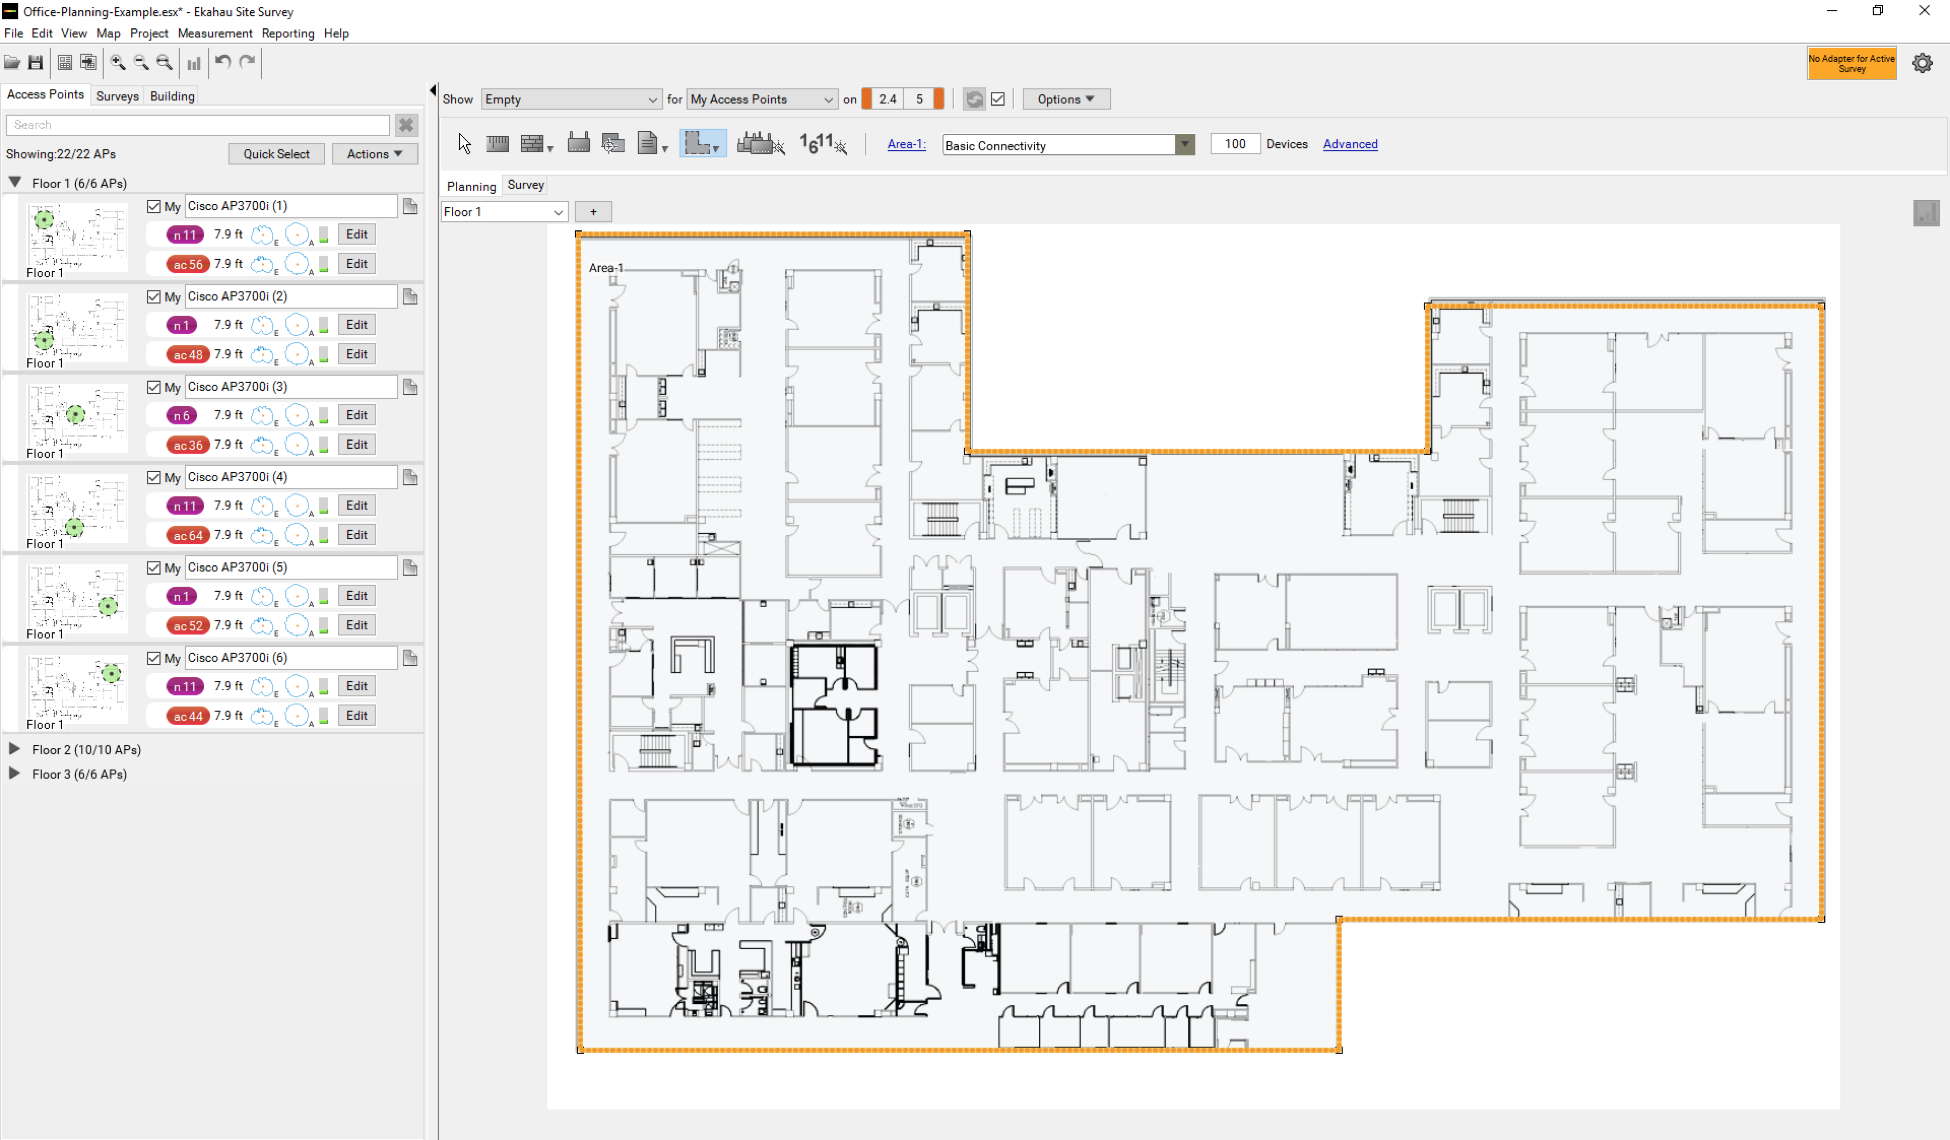This screenshot has height=1140, width=1950.
Task: Click the Quick Select button
Action: [276, 154]
